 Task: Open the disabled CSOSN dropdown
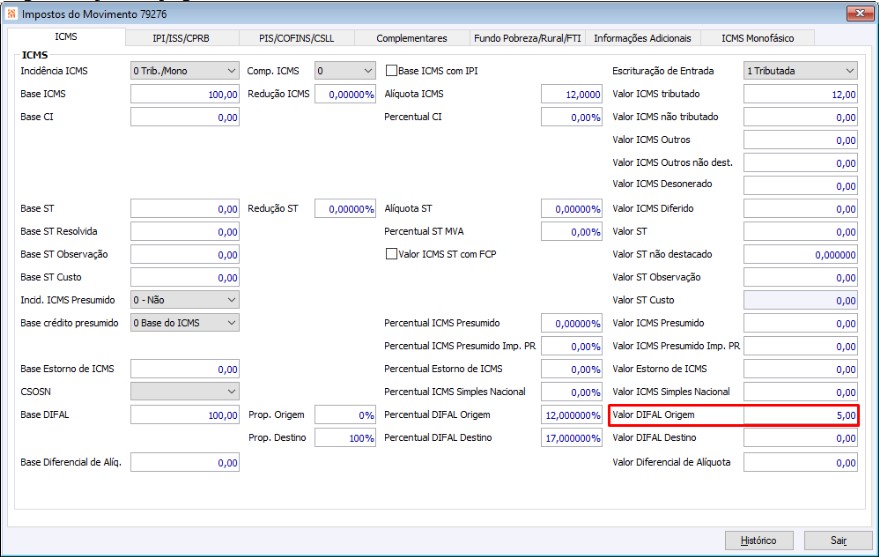185,391
